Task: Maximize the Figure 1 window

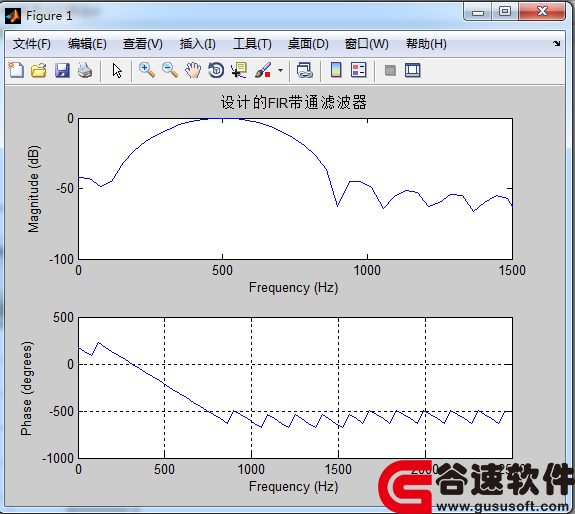Action: tap(505, 12)
